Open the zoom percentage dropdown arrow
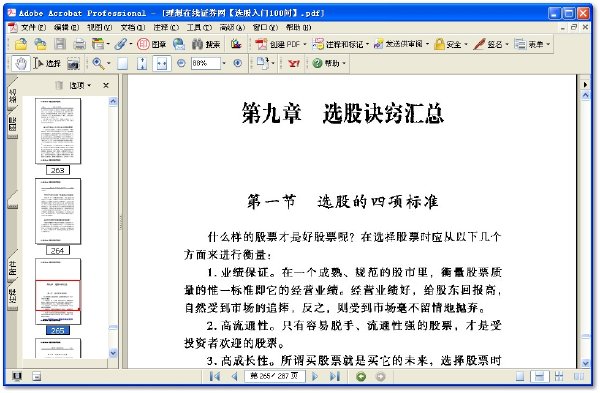Image resolution: width=600 pixels, height=393 pixels. (224, 63)
